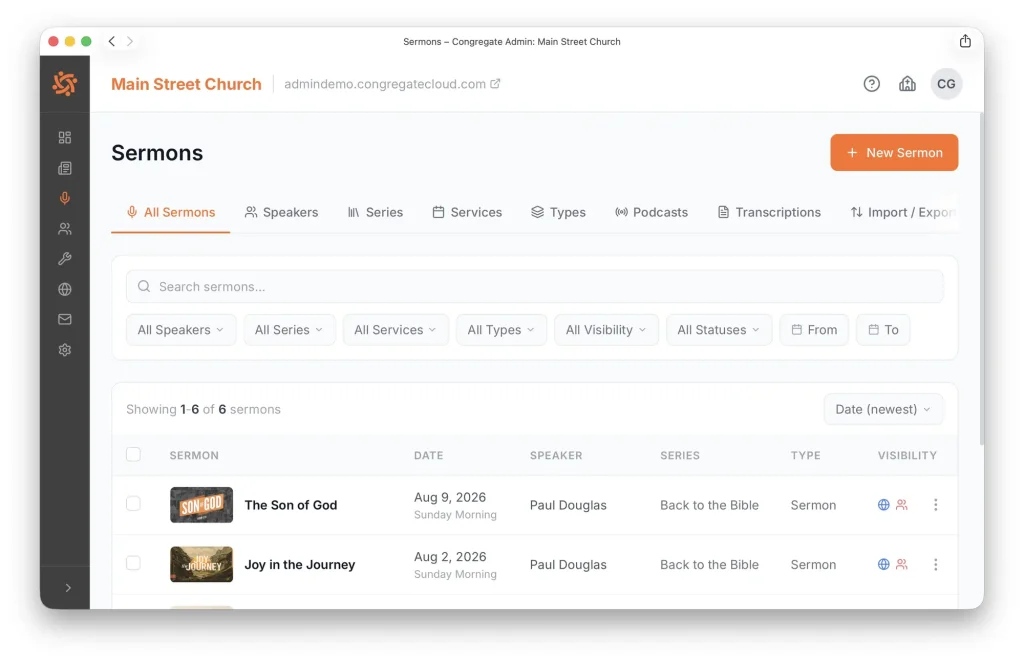The width and height of the screenshot is (1024, 662).
Task: Open The Son of God sermon thumbnail
Action: click(201, 505)
